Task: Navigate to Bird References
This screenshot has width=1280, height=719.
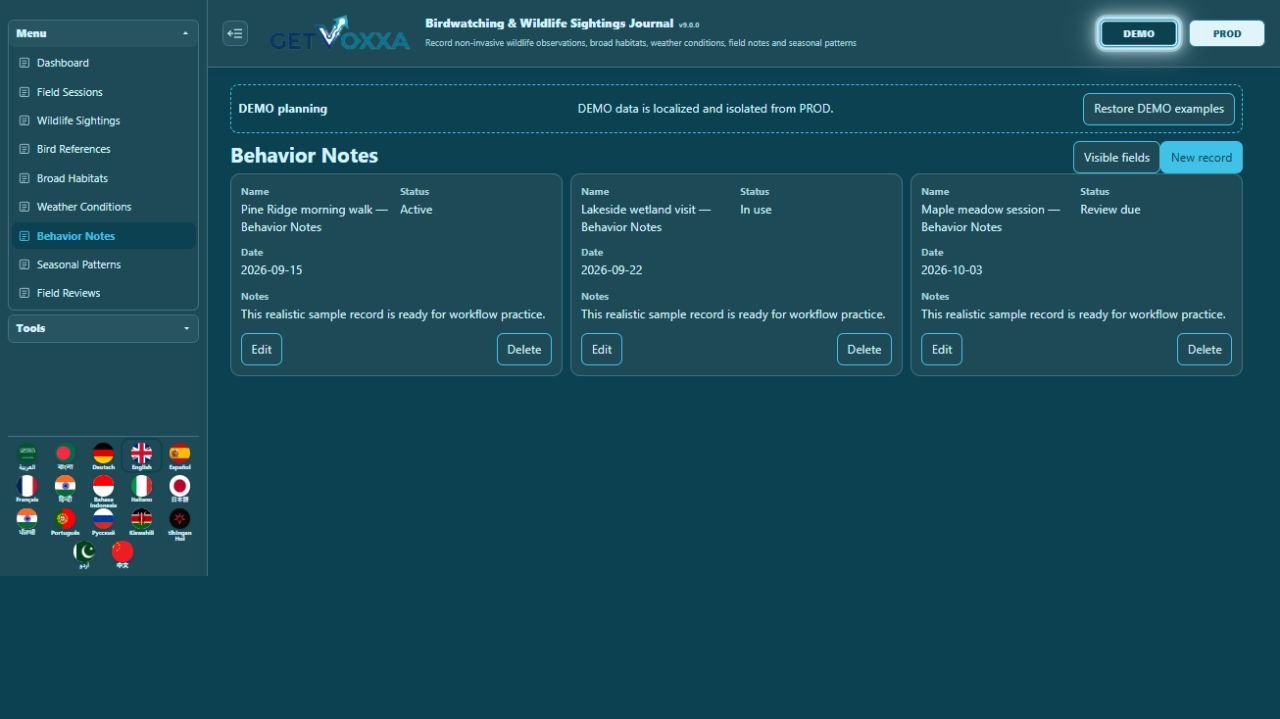Action: tap(104, 149)
